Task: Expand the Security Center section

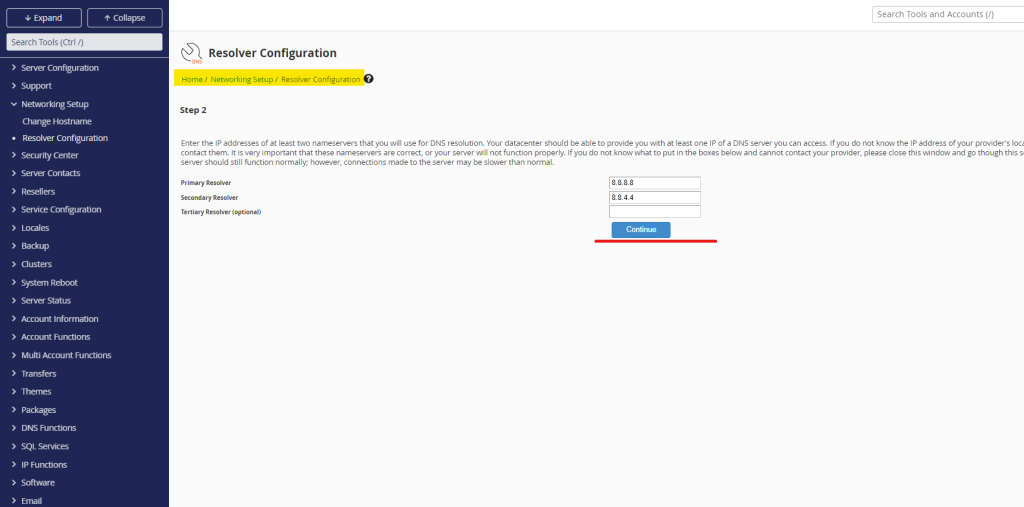Action: (49, 155)
